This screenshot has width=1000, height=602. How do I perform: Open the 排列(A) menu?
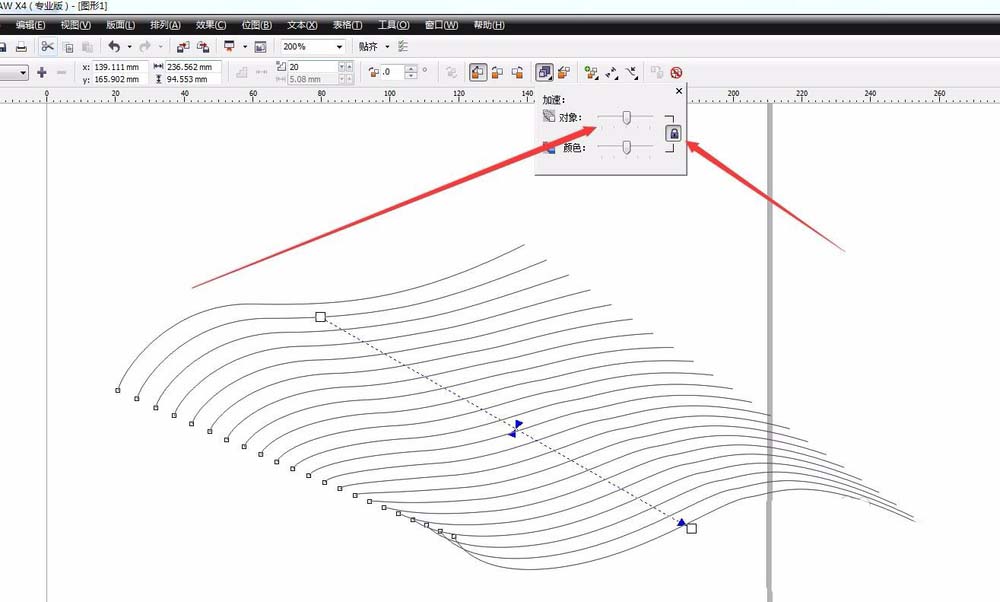165,25
